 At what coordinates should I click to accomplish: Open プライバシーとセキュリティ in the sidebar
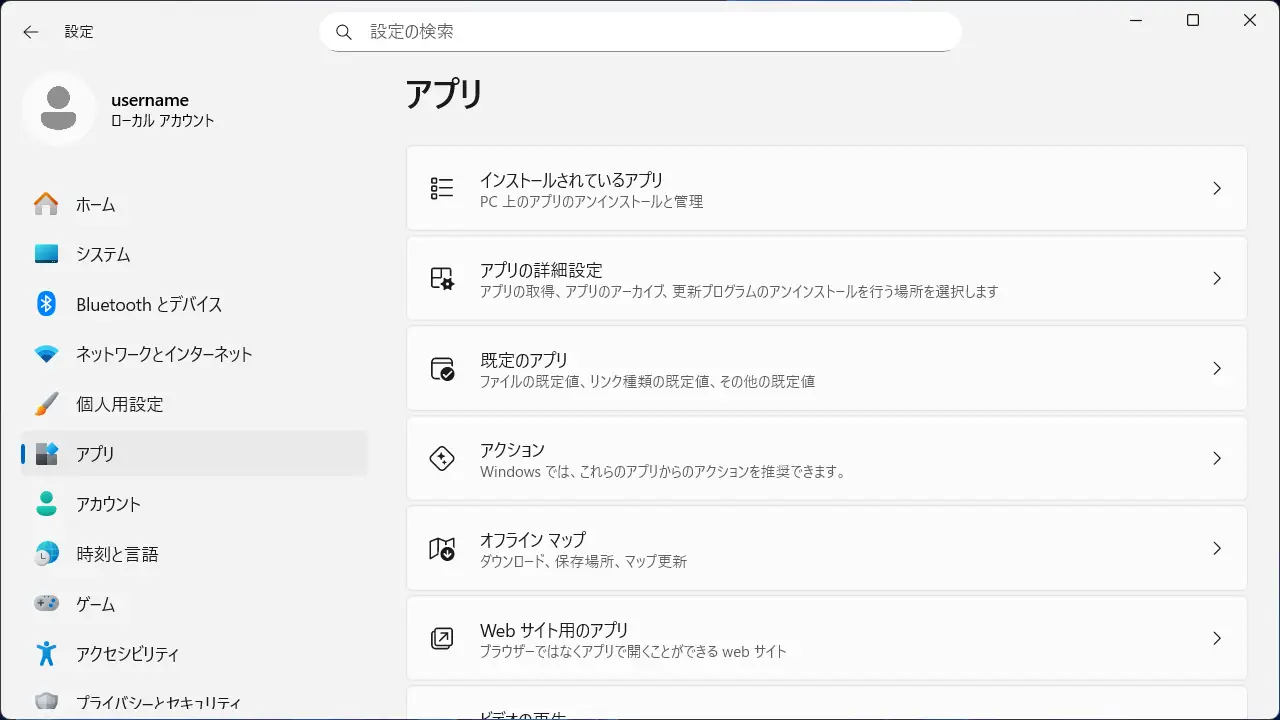pos(158,702)
